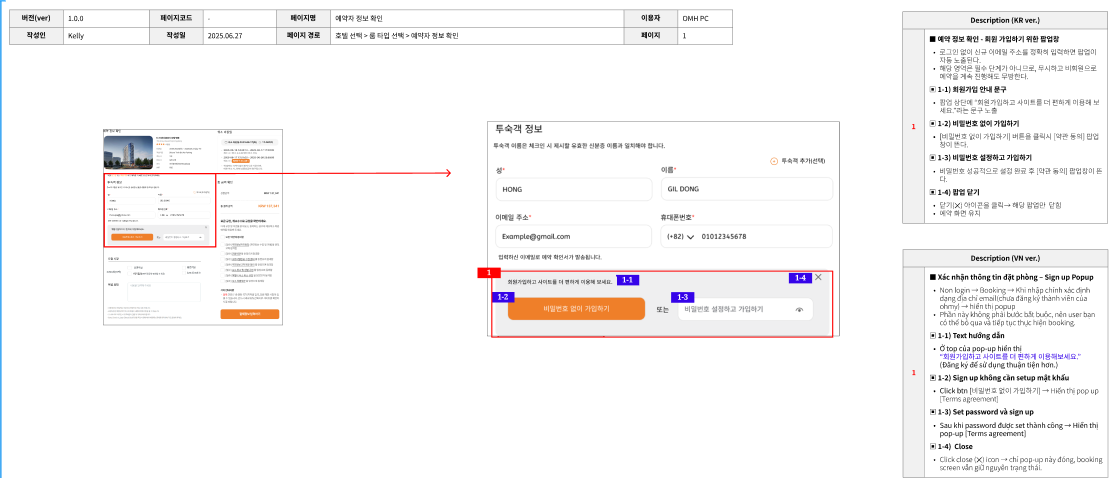Screen dimensions: 1117x478
Task: Click the 이용자 header cell
Action: click(x=651, y=19)
